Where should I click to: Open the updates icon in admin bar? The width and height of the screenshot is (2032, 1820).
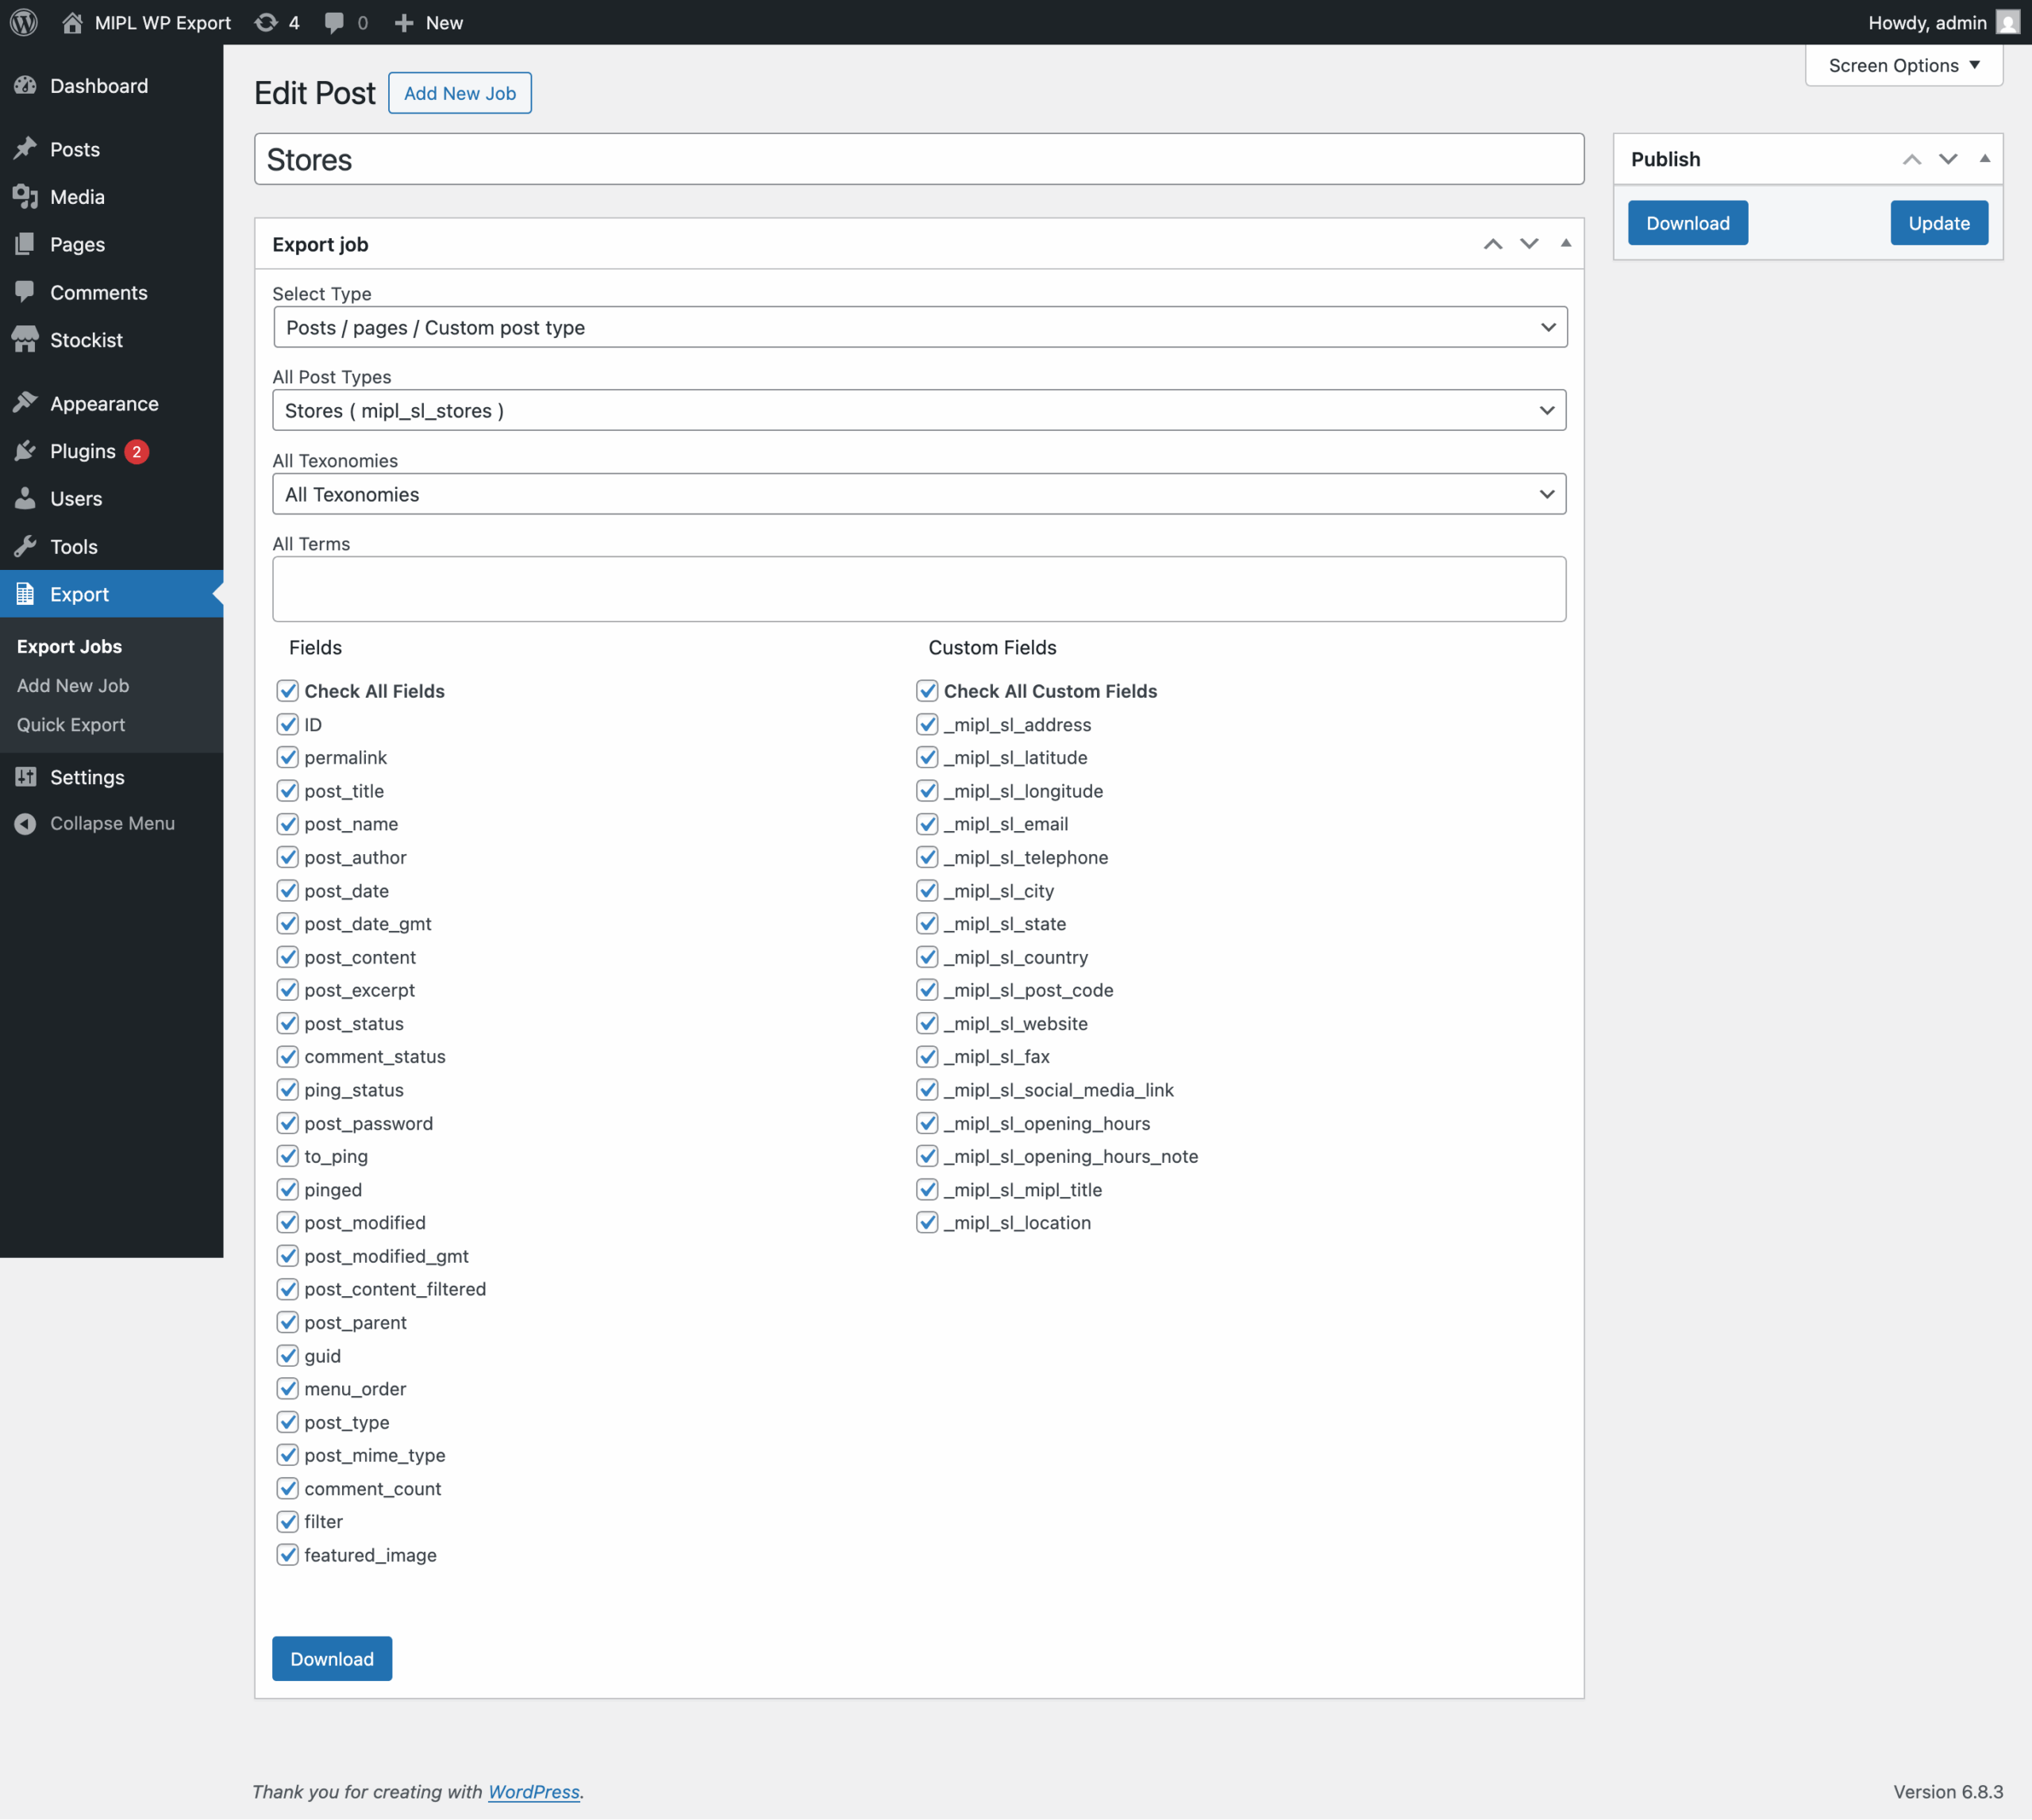[266, 22]
